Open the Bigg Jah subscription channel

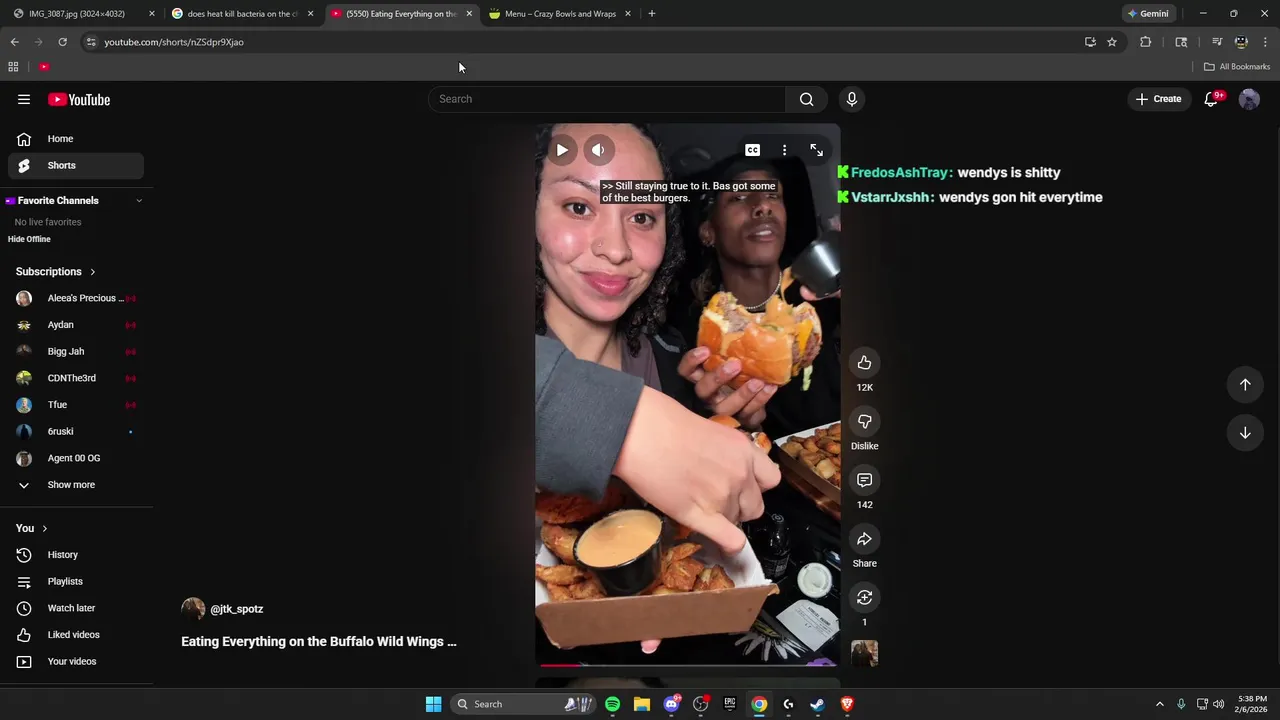76,352
